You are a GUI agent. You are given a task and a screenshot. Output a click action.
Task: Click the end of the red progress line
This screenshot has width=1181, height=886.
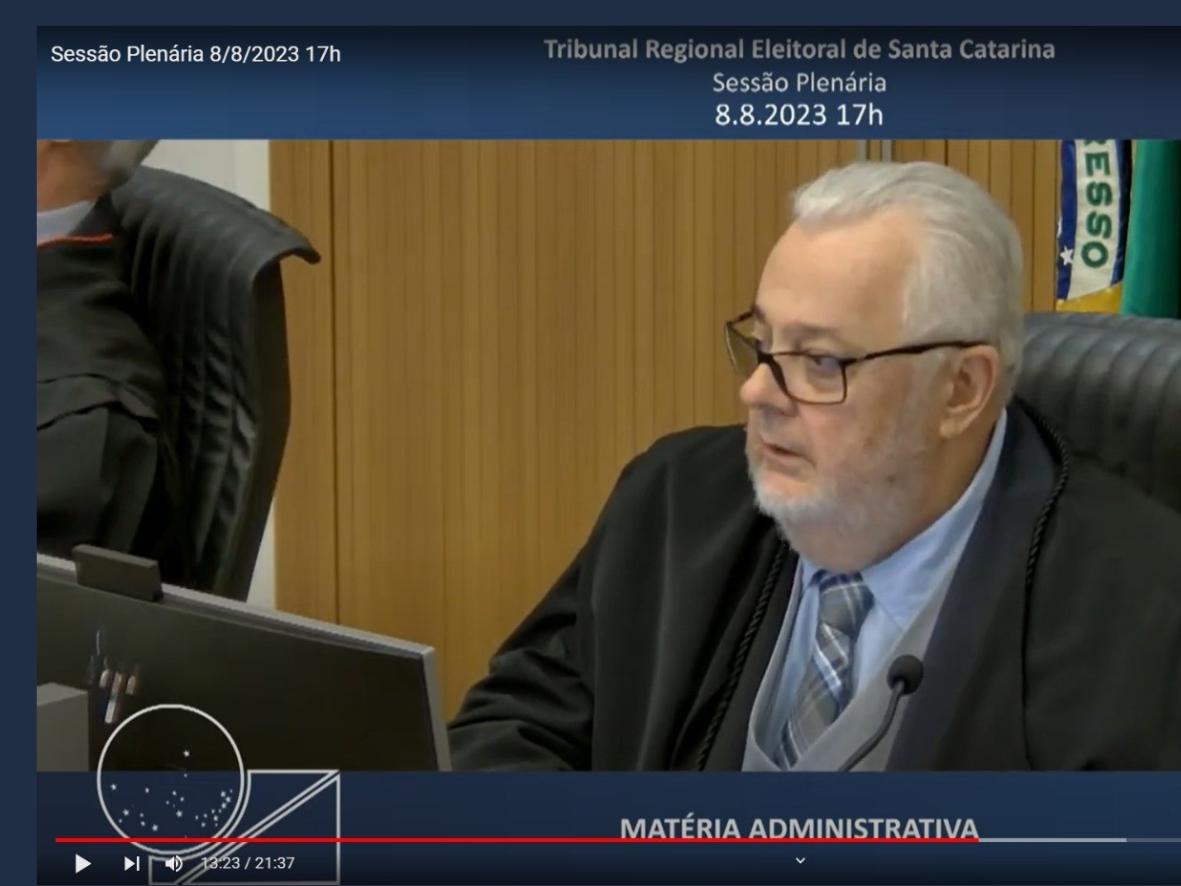click(977, 840)
